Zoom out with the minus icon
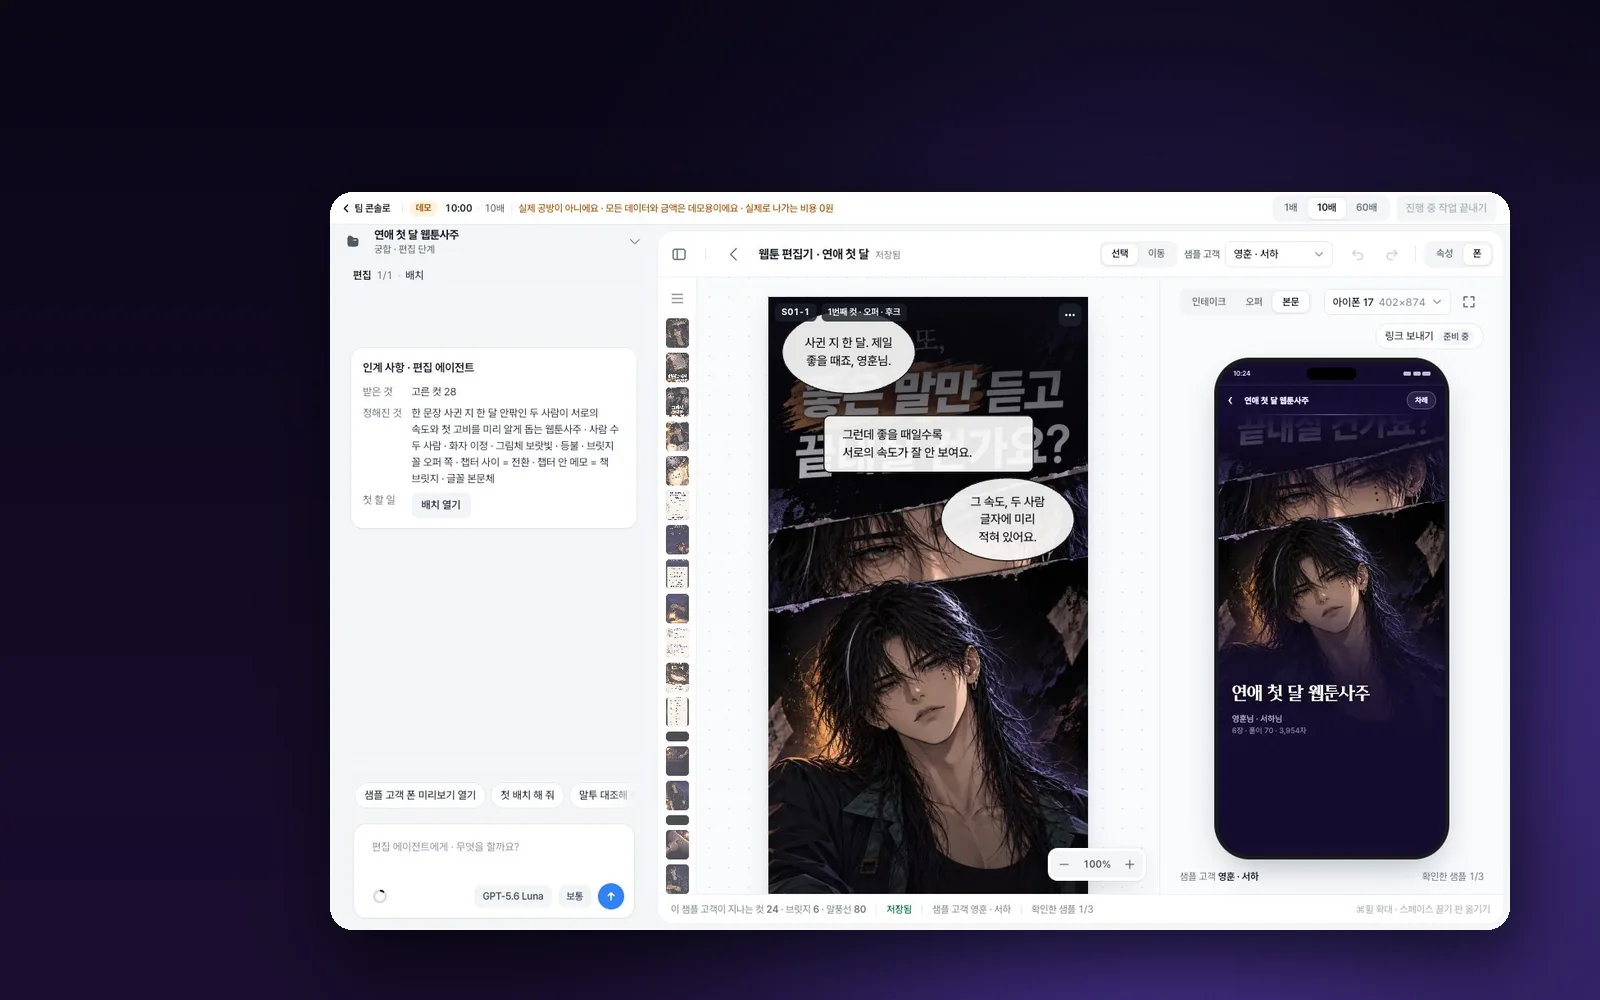Image resolution: width=1600 pixels, height=1000 pixels. [x=1064, y=864]
